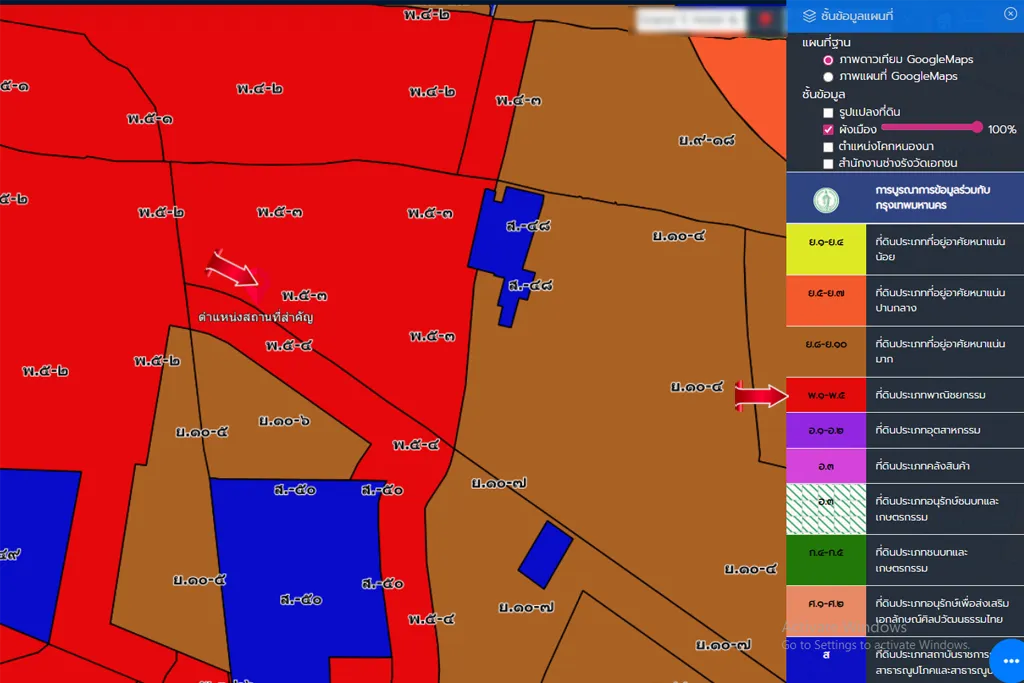Click the brown ย.๘-ย.๑๐ legend swatch
The height and width of the screenshot is (683, 1024).
point(826,351)
